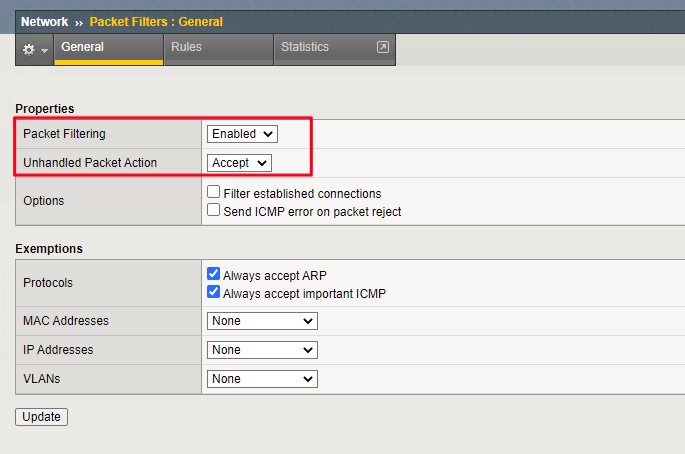Click Packet Filters : General breadcrumb text
The height and width of the screenshot is (454, 685).
[x=156, y=21]
